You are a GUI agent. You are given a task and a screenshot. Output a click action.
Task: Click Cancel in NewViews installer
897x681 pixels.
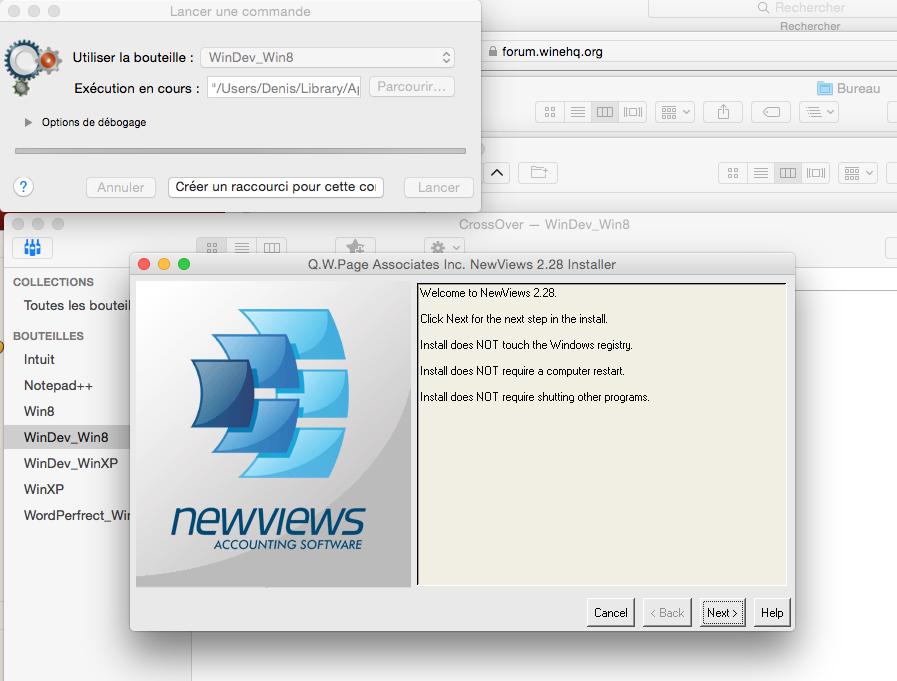610,612
